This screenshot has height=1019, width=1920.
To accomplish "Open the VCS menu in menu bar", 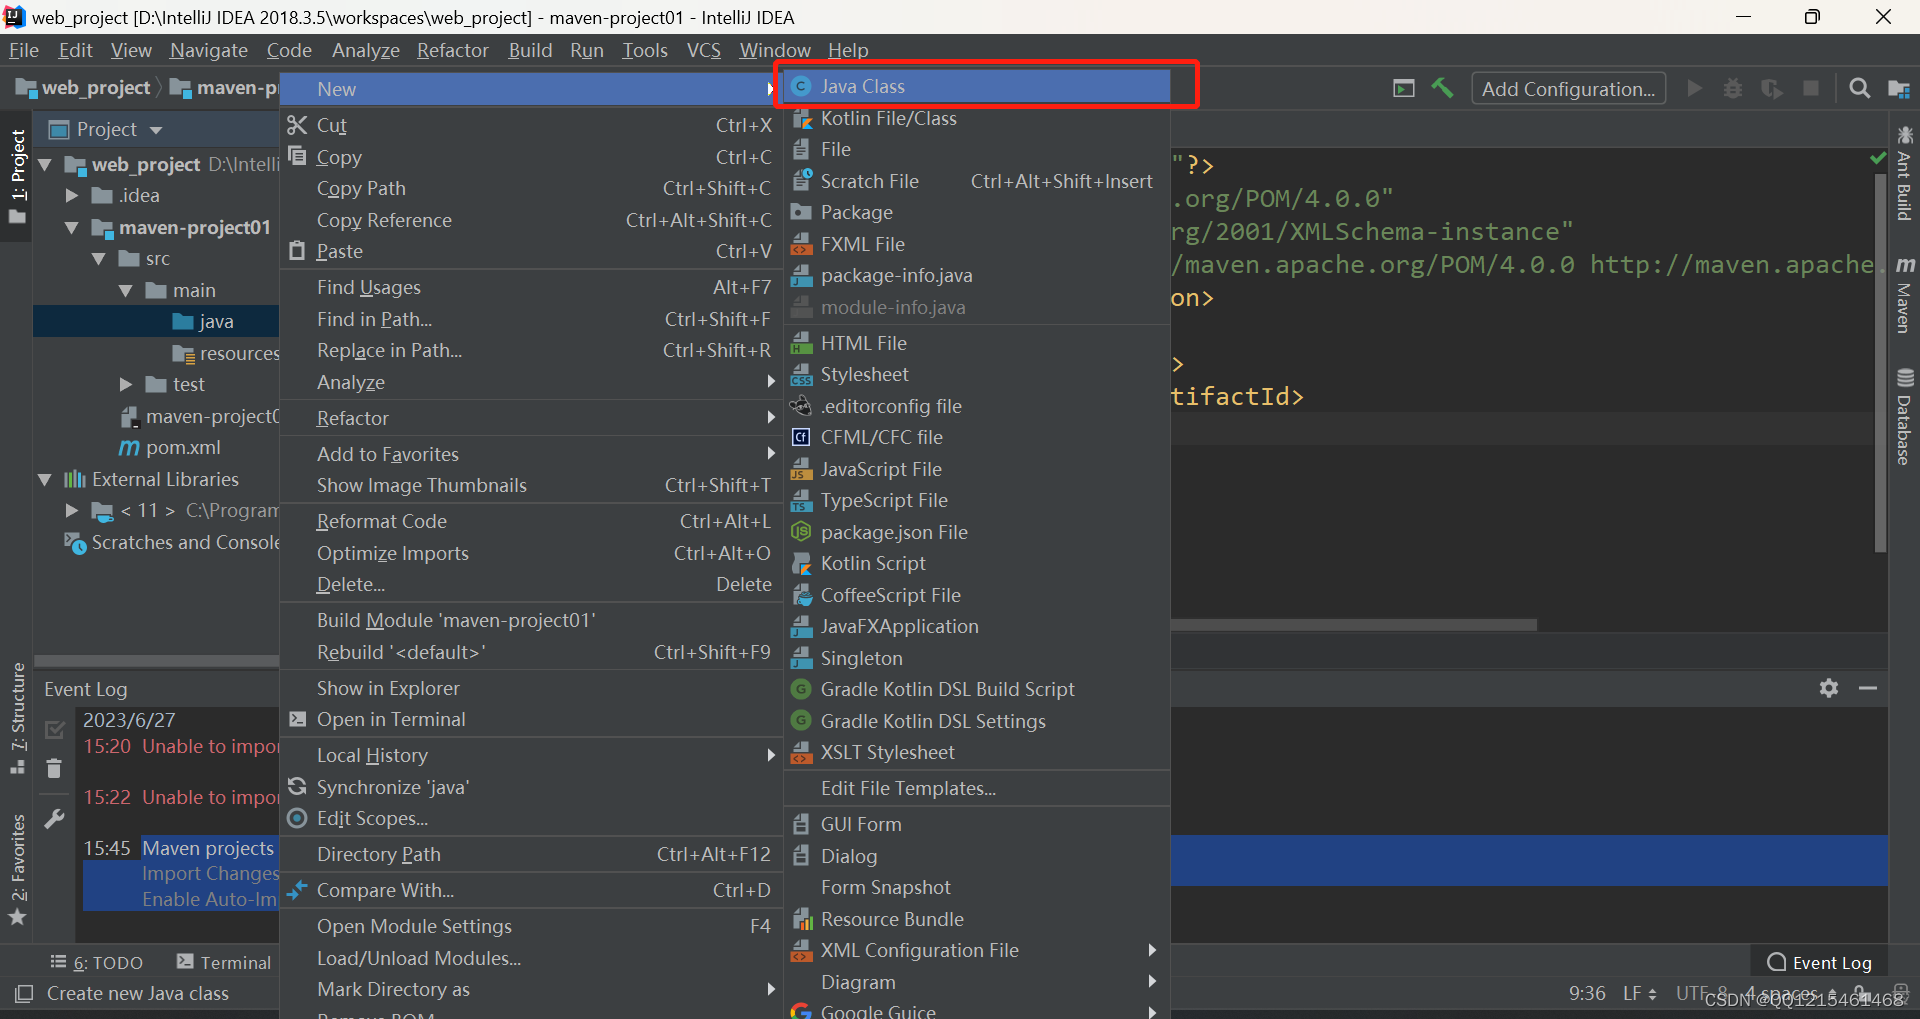I will click(703, 50).
